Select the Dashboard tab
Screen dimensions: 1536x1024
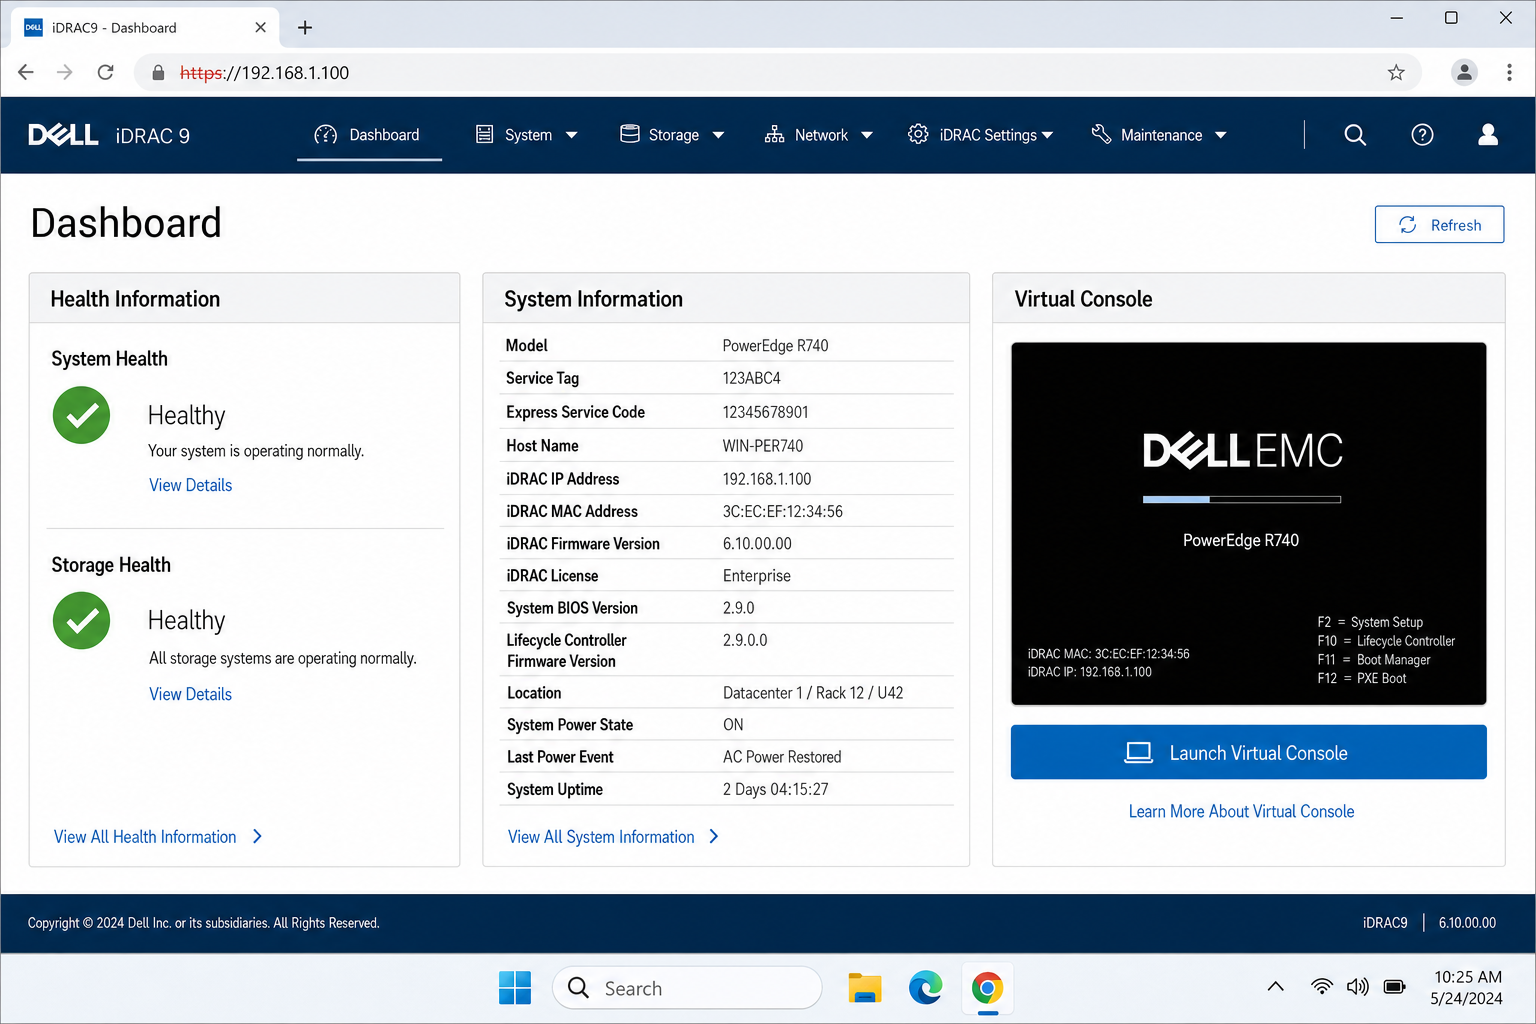(x=369, y=135)
